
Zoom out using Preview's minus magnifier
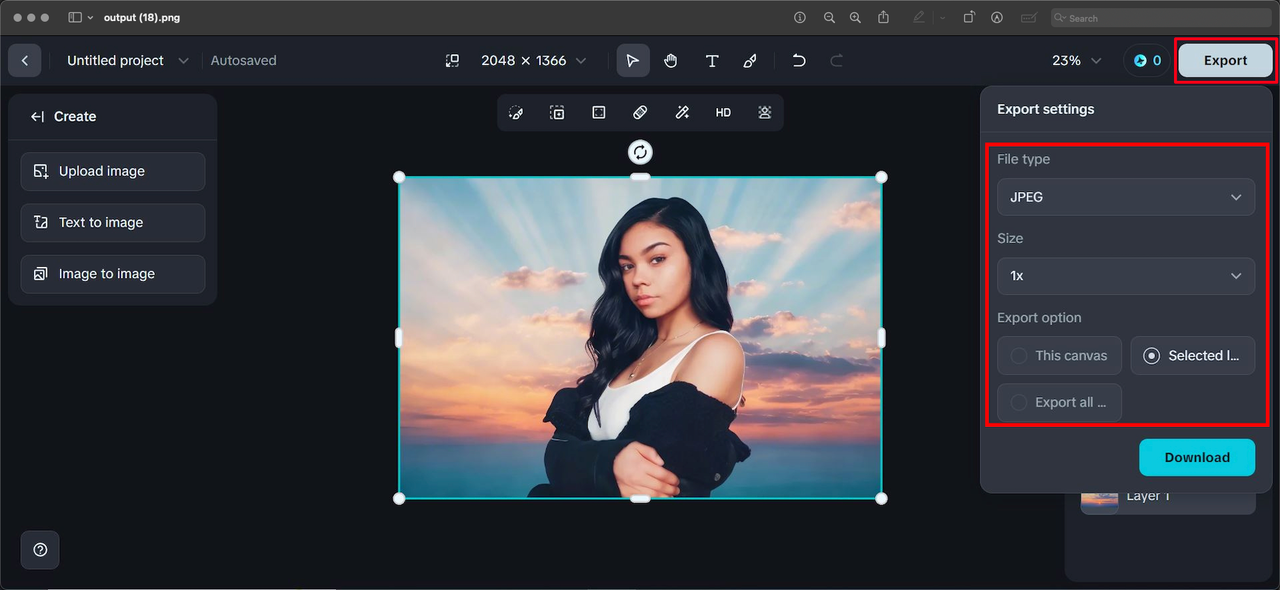829,18
